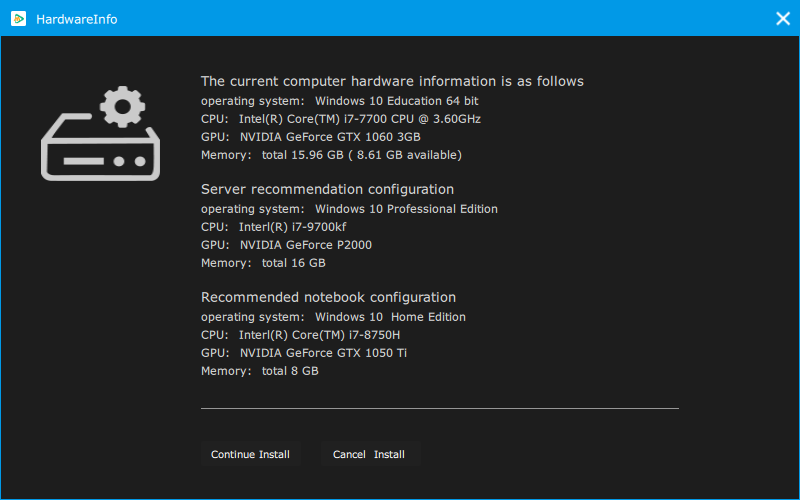800x500 pixels.
Task: Click the GeForce GTX 1050 Ti line
Action: 304,353
